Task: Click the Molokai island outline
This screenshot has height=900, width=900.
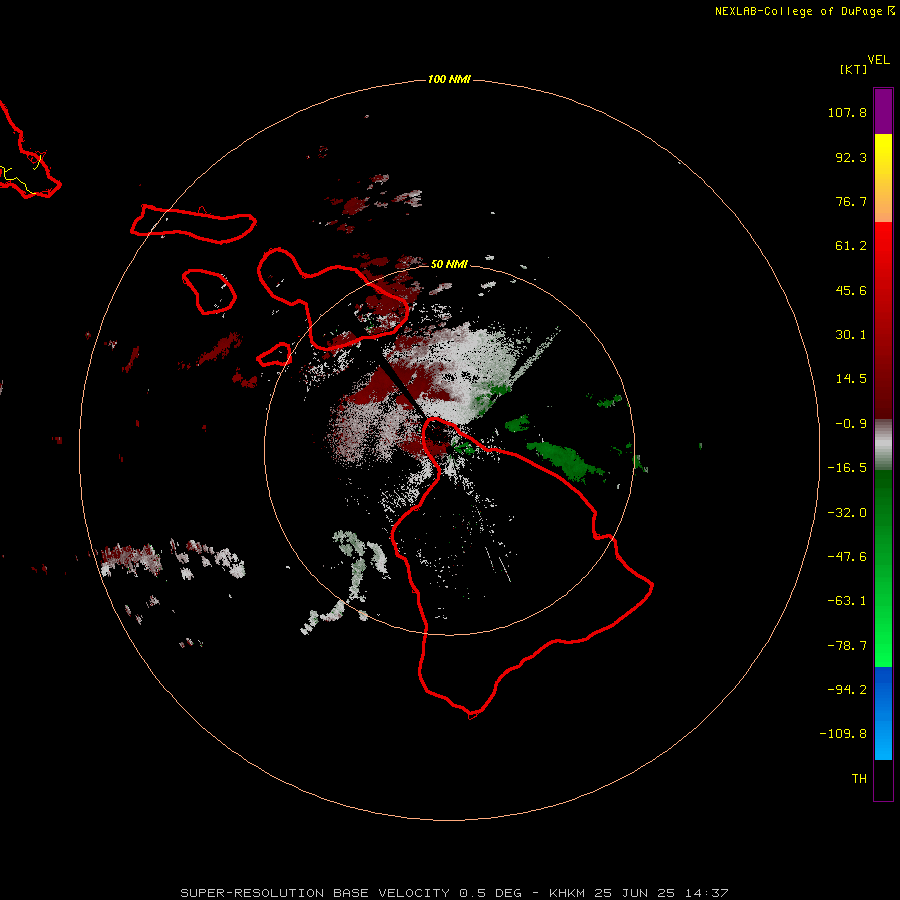Action: click(193, 223)
